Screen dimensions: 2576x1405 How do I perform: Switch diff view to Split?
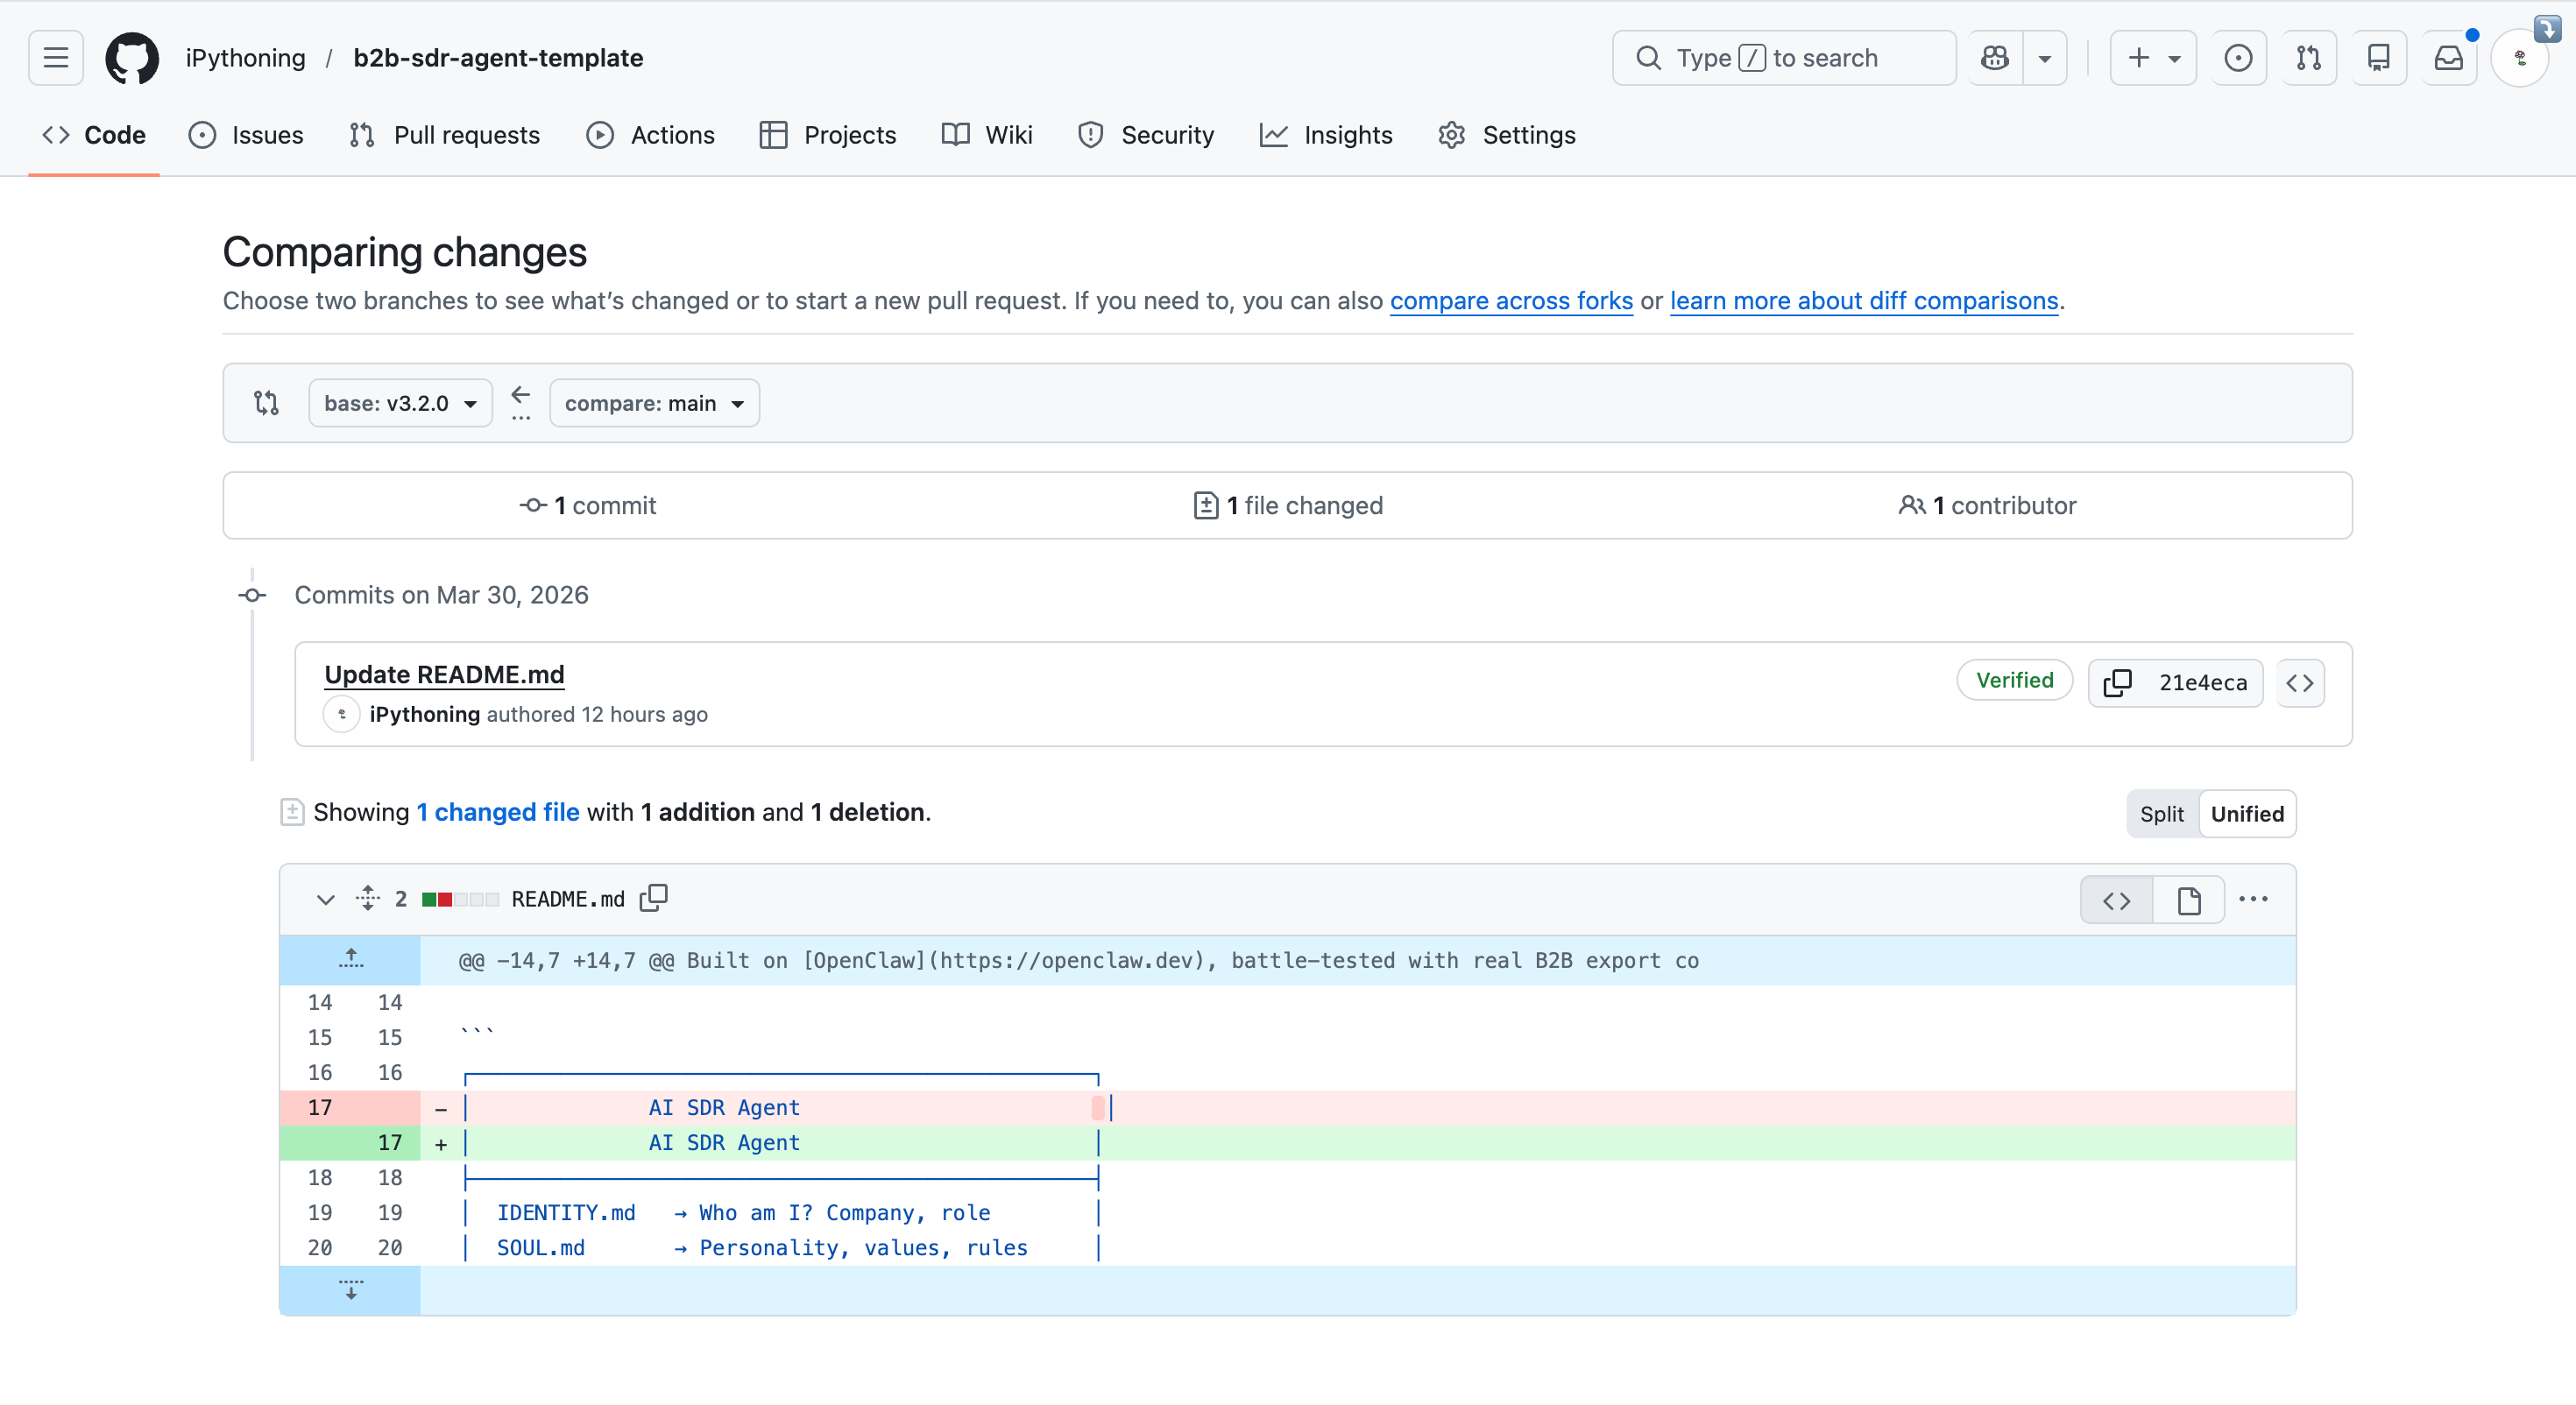(2161, 814)
